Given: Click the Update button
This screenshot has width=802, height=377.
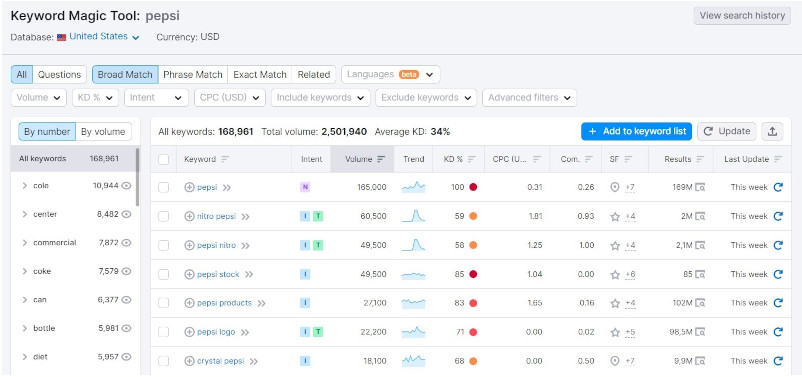Looking at the screenshot, I should pos(727,131).
